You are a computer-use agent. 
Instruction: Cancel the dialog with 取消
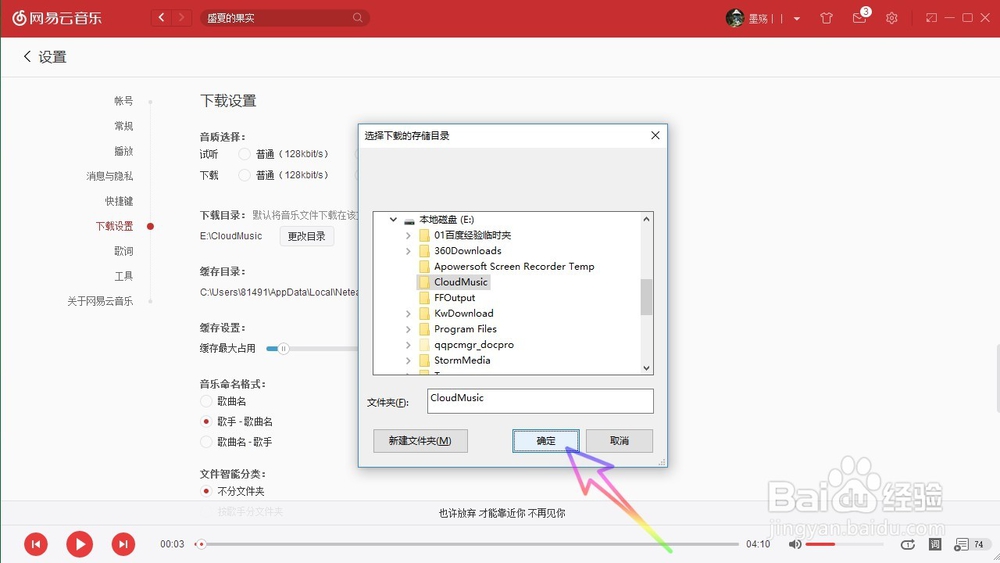pyautogui.click(x=619, y=441)
